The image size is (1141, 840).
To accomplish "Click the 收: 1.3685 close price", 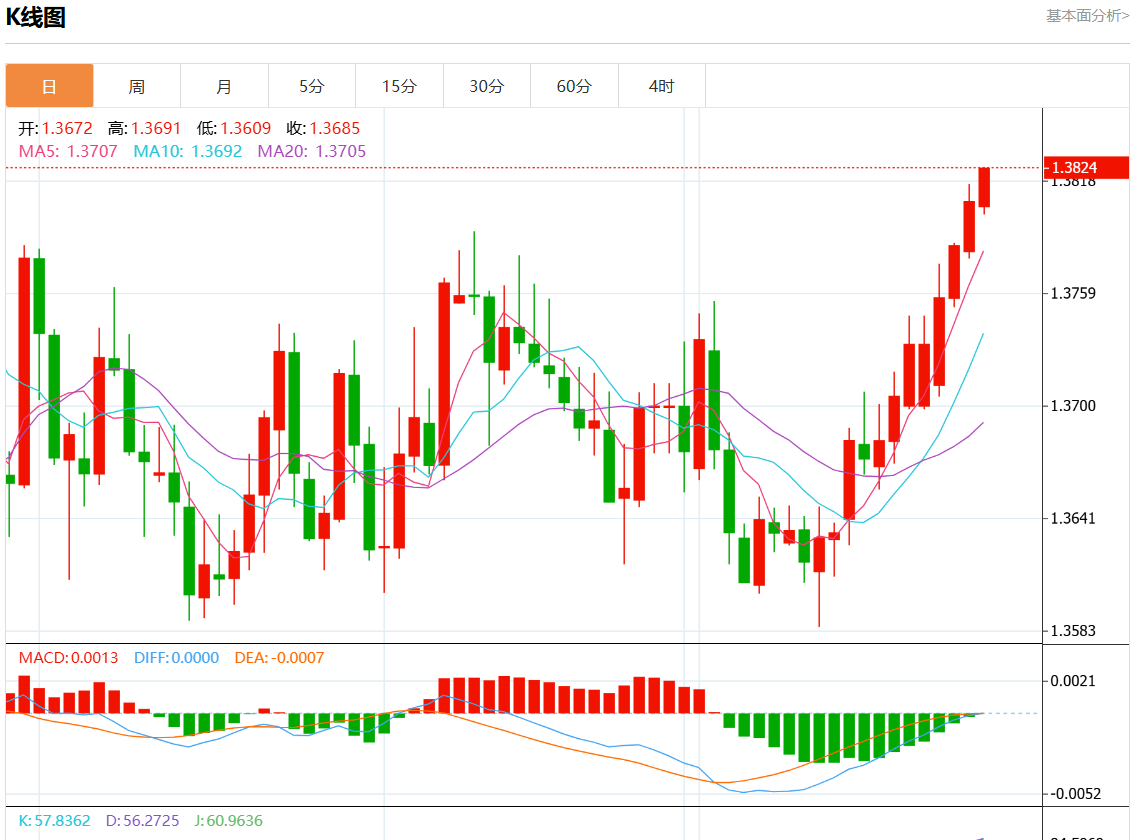I will point(323,129).
